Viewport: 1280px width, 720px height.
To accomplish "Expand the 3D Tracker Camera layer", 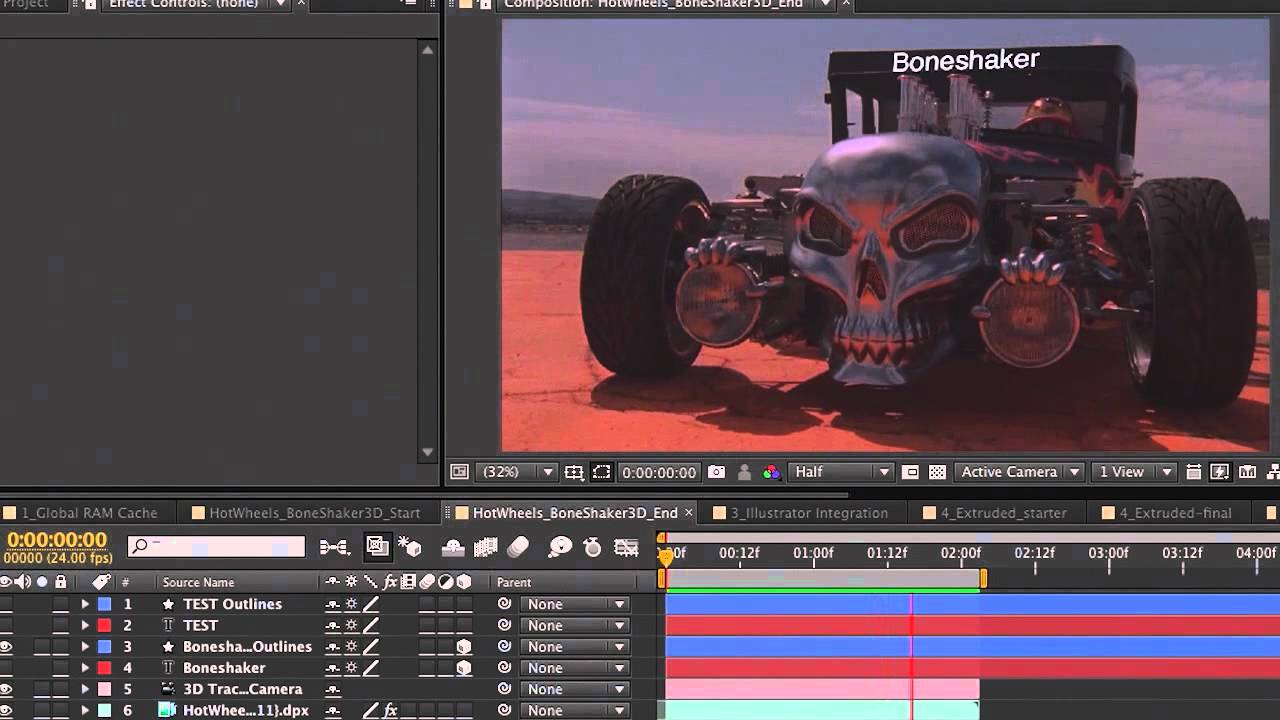I will point(85,689).
